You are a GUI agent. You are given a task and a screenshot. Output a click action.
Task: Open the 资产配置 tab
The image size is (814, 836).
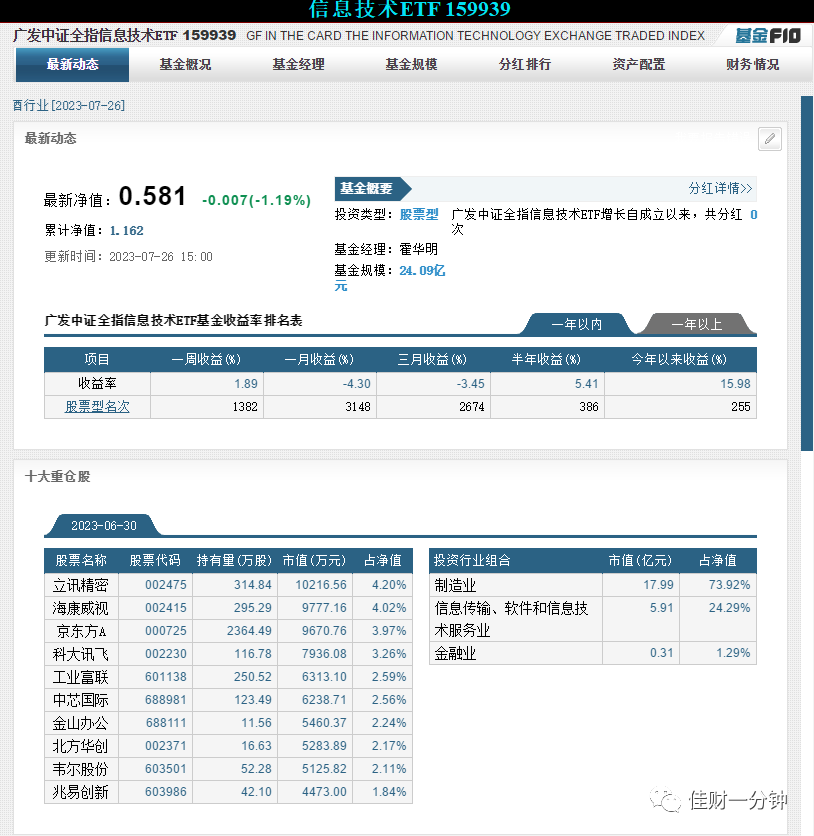pyautogui.click(x=639, y=65)
